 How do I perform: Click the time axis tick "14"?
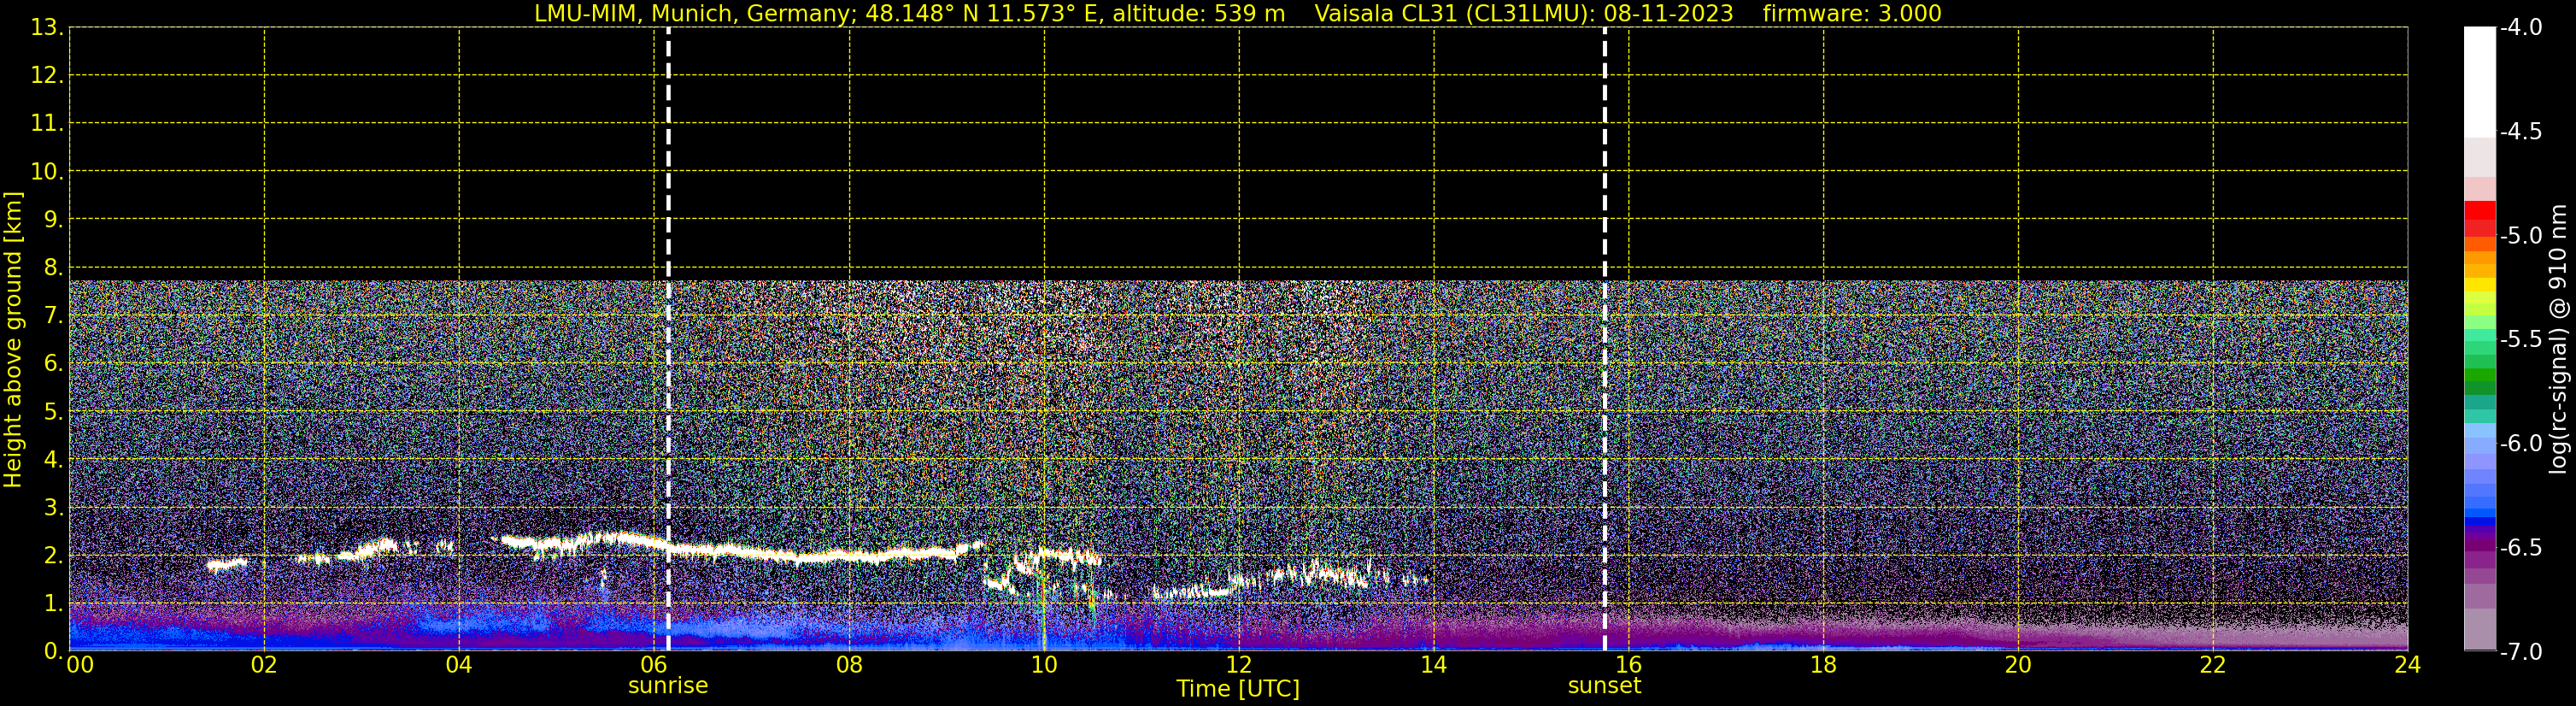pyautogui.click(x=1434, y=665)
